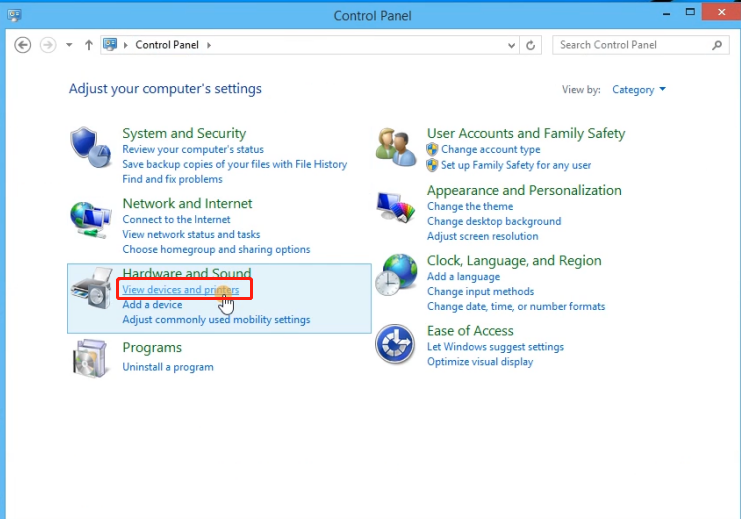Go up one level with Up arrow

click(88, 45)
